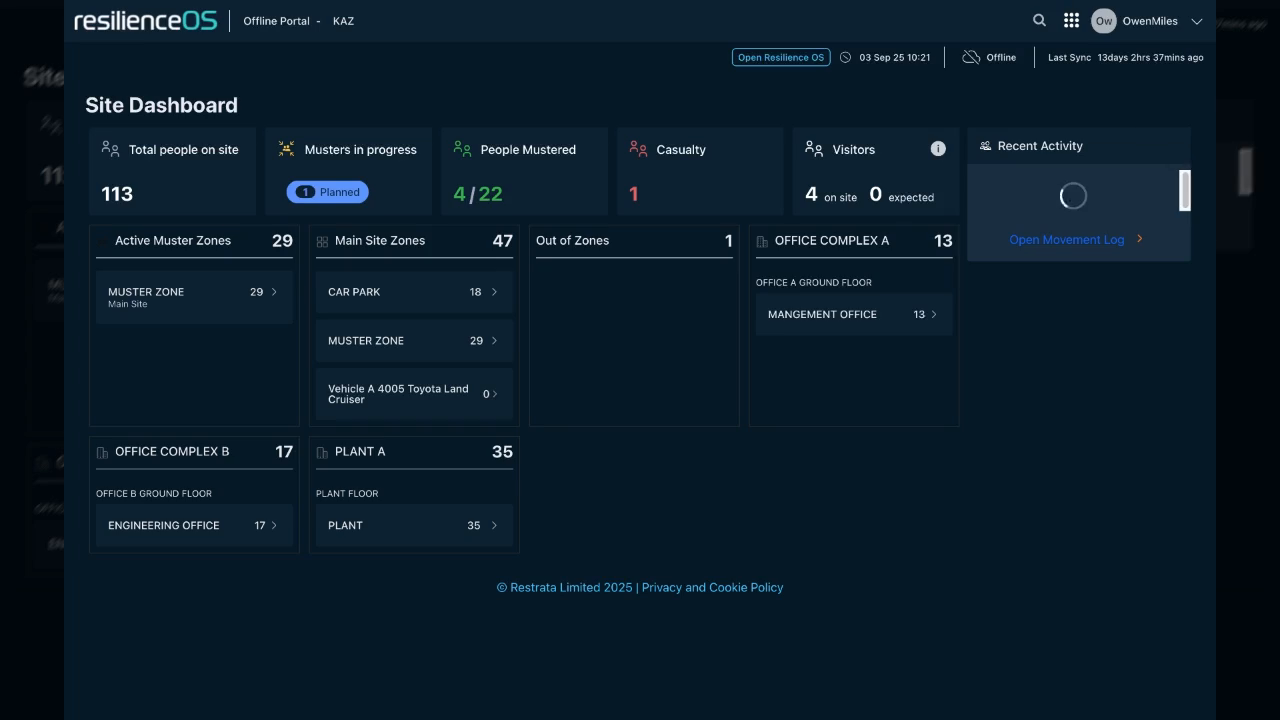
Task: Click the Main Site Zones grid icon
Action: pos(322,241)
